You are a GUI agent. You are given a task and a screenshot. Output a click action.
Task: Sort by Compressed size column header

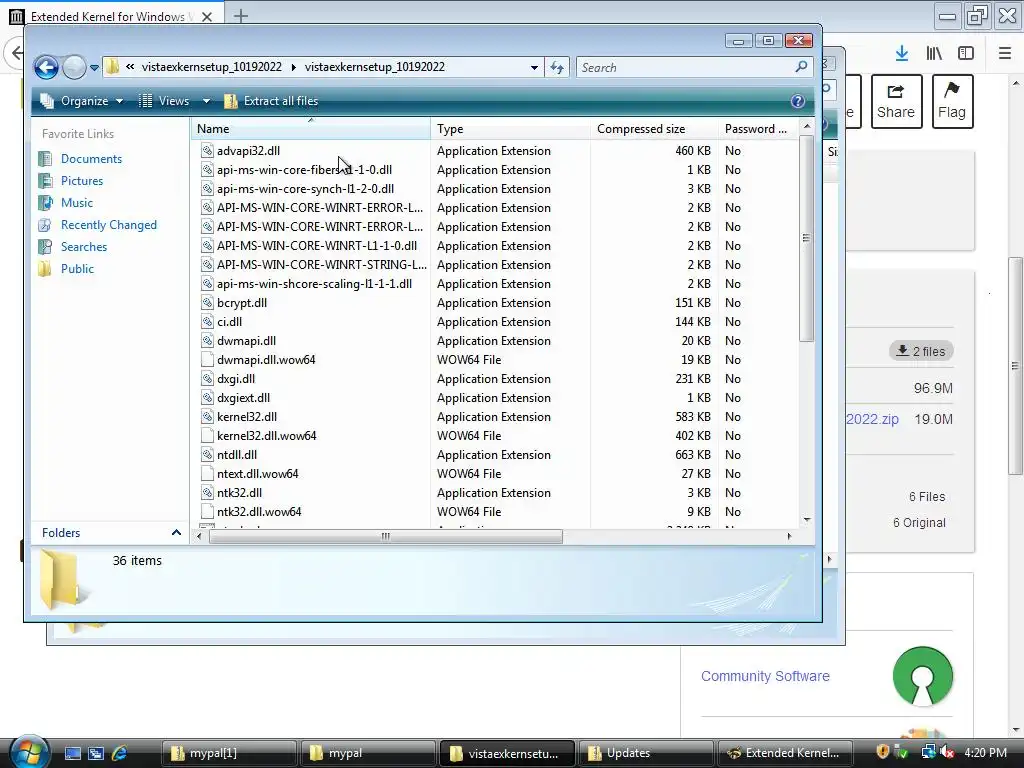654,129
